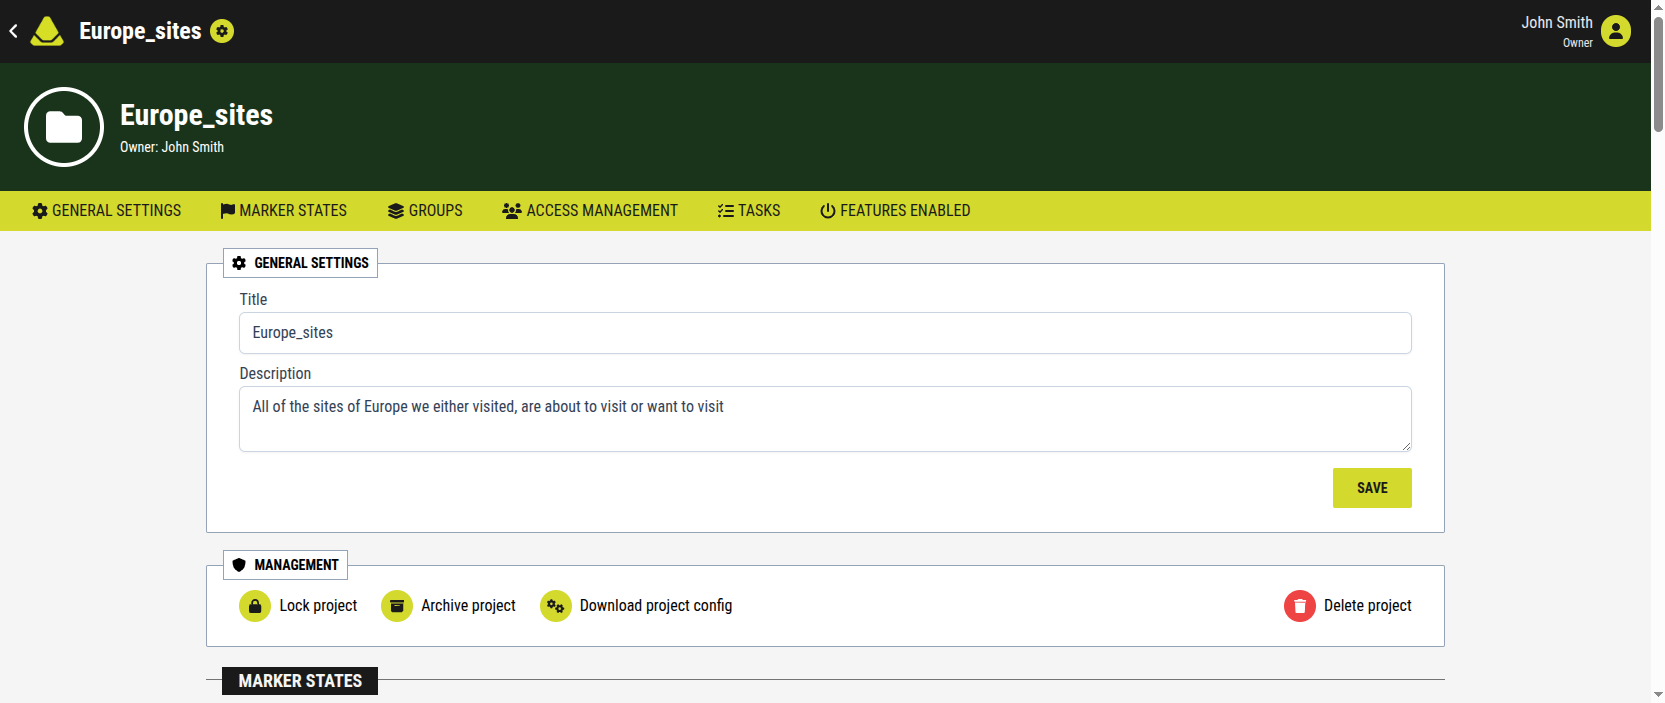Image resolution: width=1665 pixels, height=703 pixels.
Task: Click the Save button
Action: pos(1372,488)
